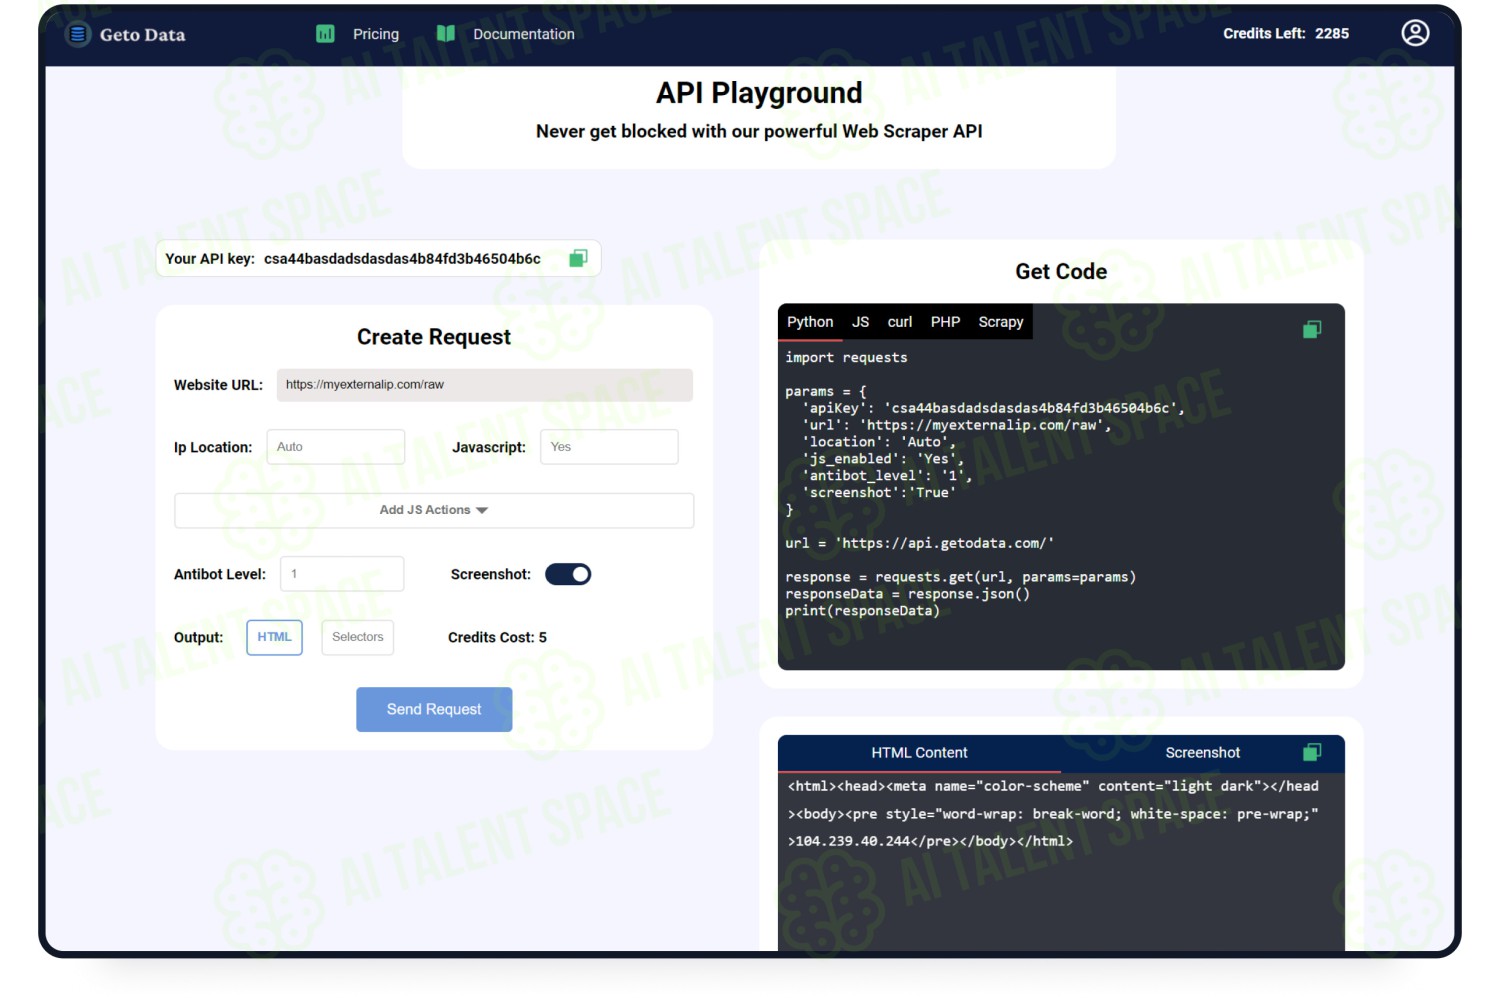Click the Website URL input field
Viewport: 1500px width, 1000px height.
(485, 385)
